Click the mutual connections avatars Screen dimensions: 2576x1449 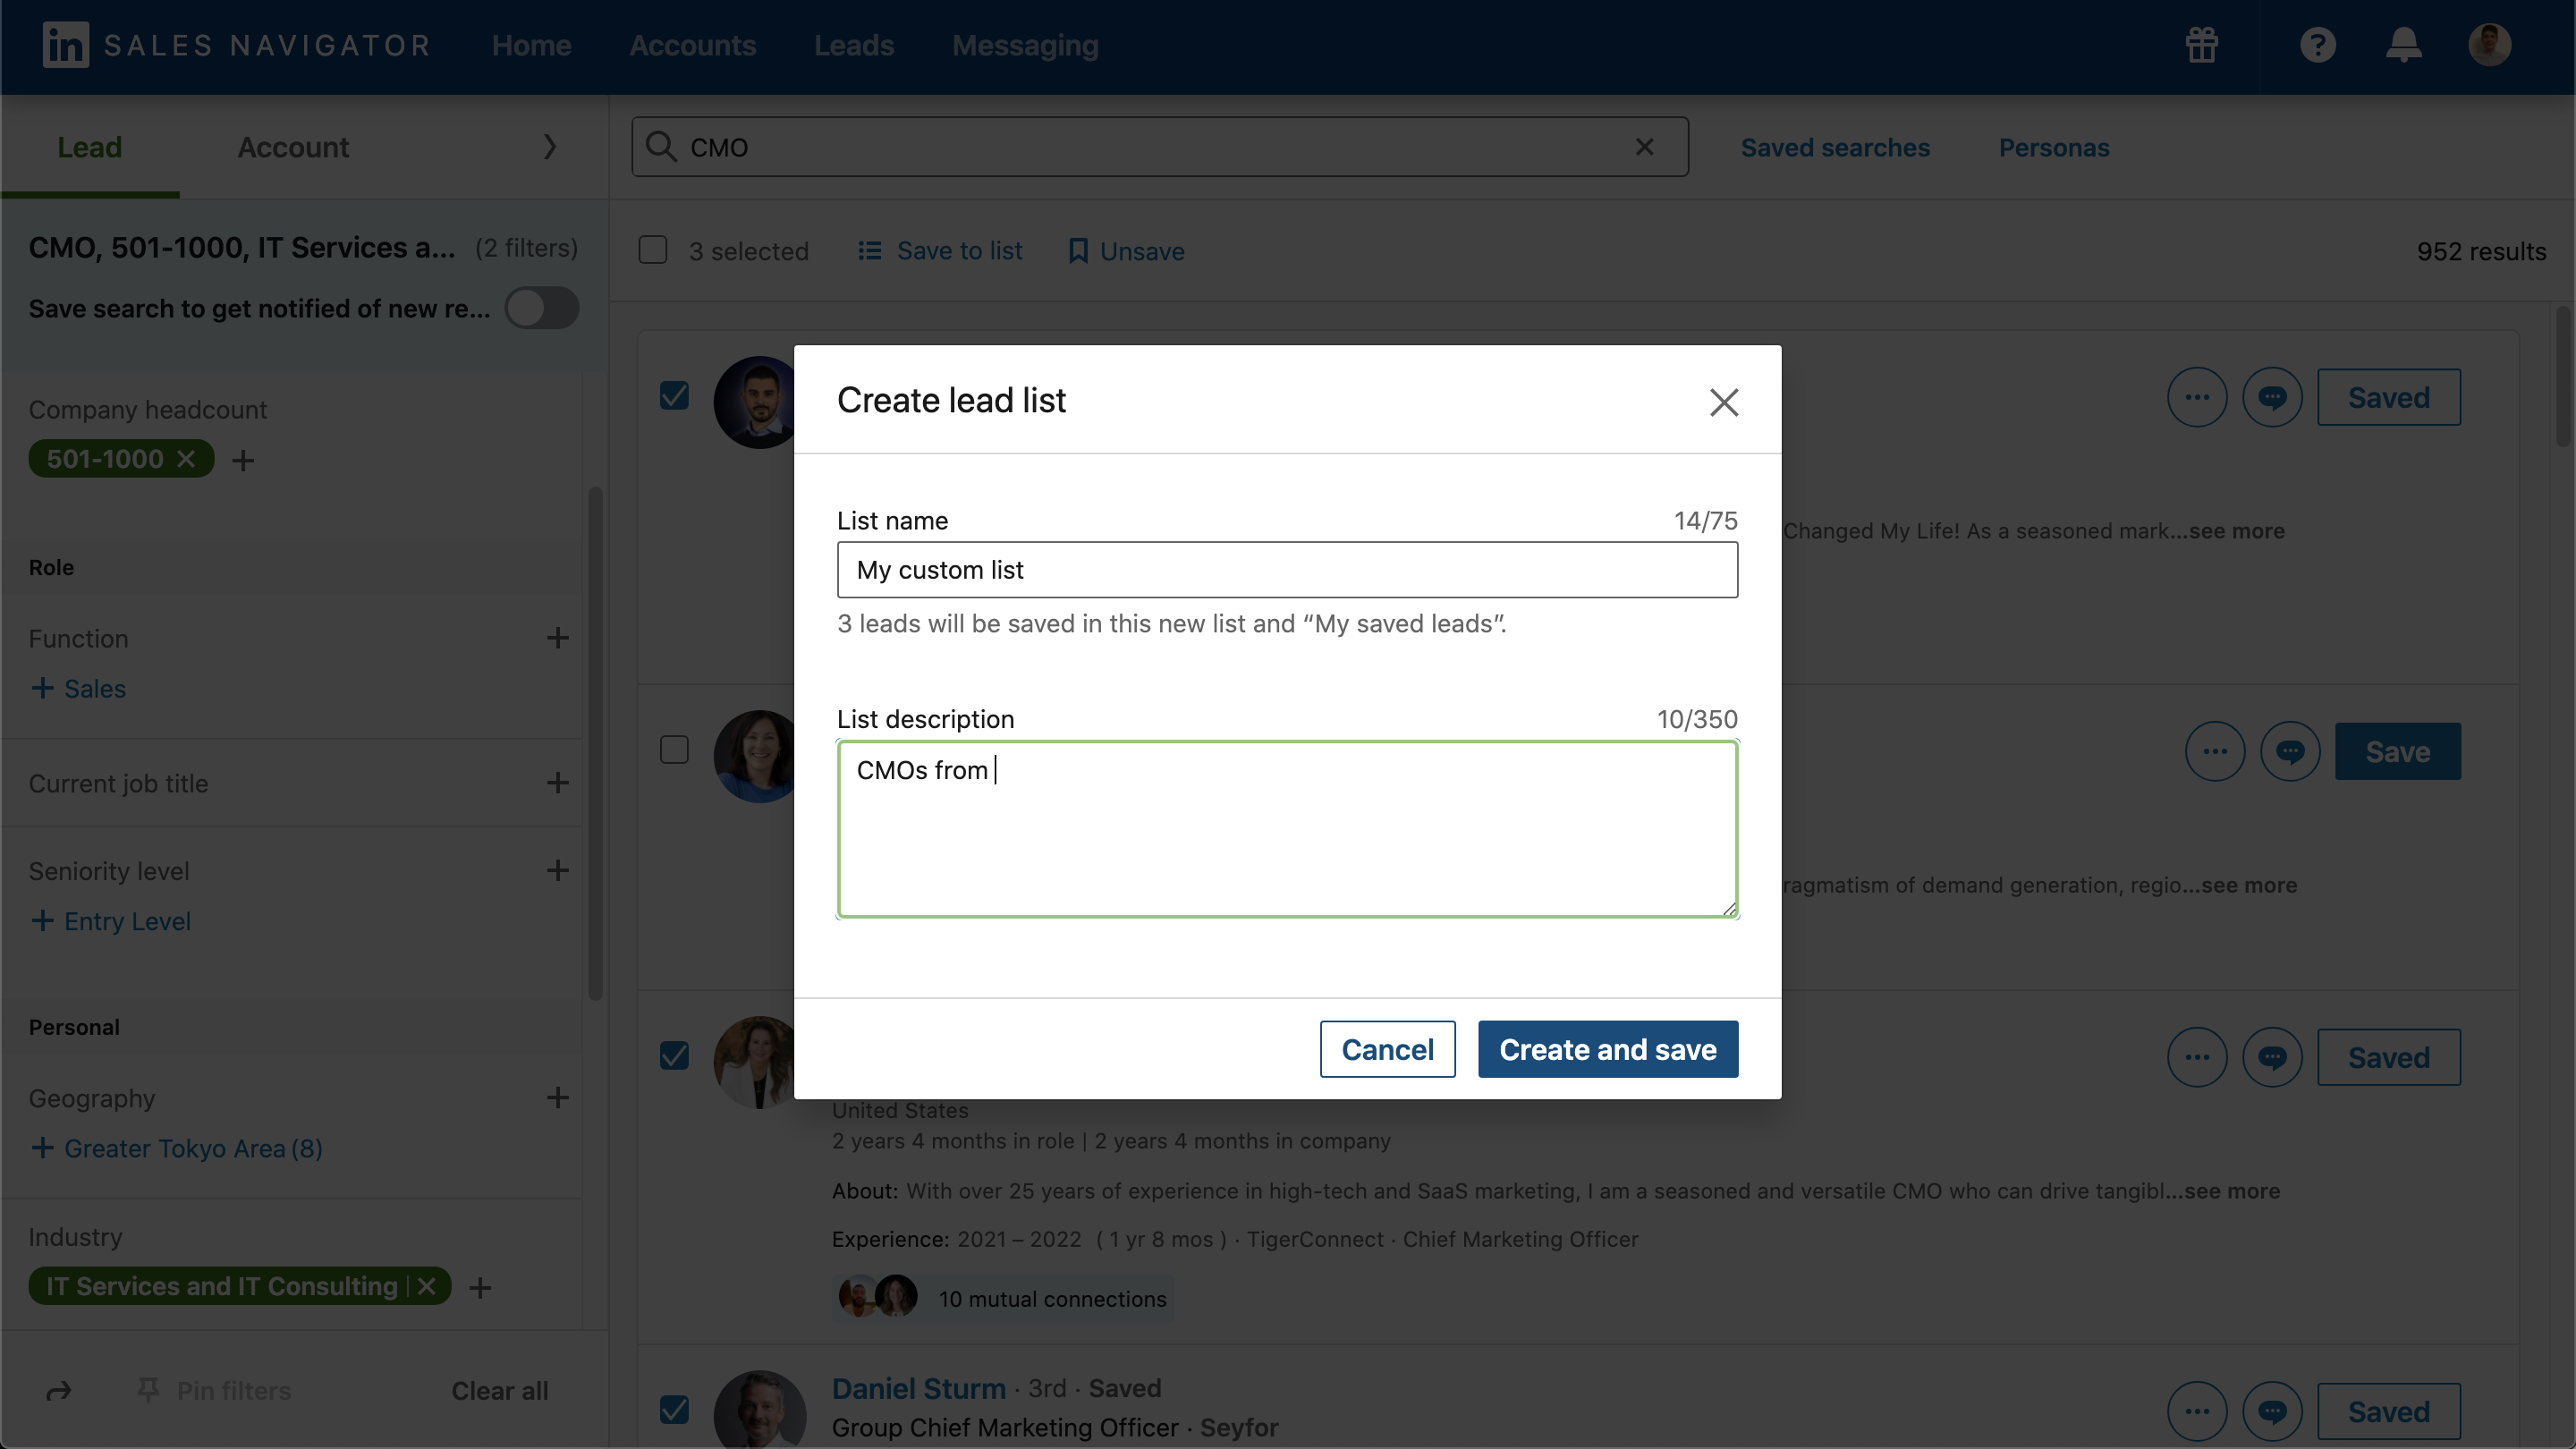point(878,1297)
